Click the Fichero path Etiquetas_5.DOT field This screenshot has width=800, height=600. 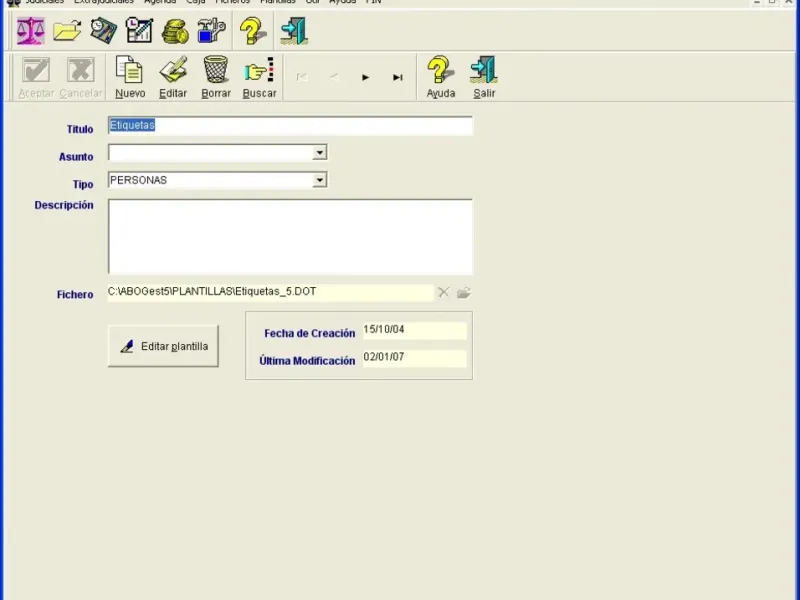pyautogui.click(x=270, y=292)
